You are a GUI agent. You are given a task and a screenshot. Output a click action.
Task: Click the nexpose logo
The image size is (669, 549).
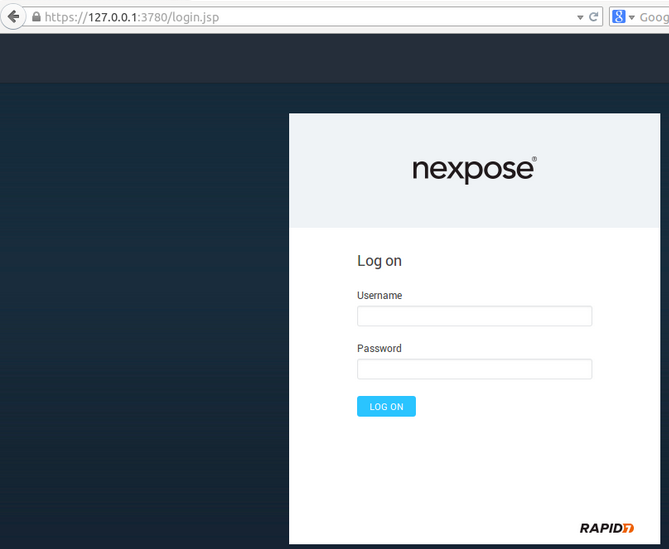[474, 169]
